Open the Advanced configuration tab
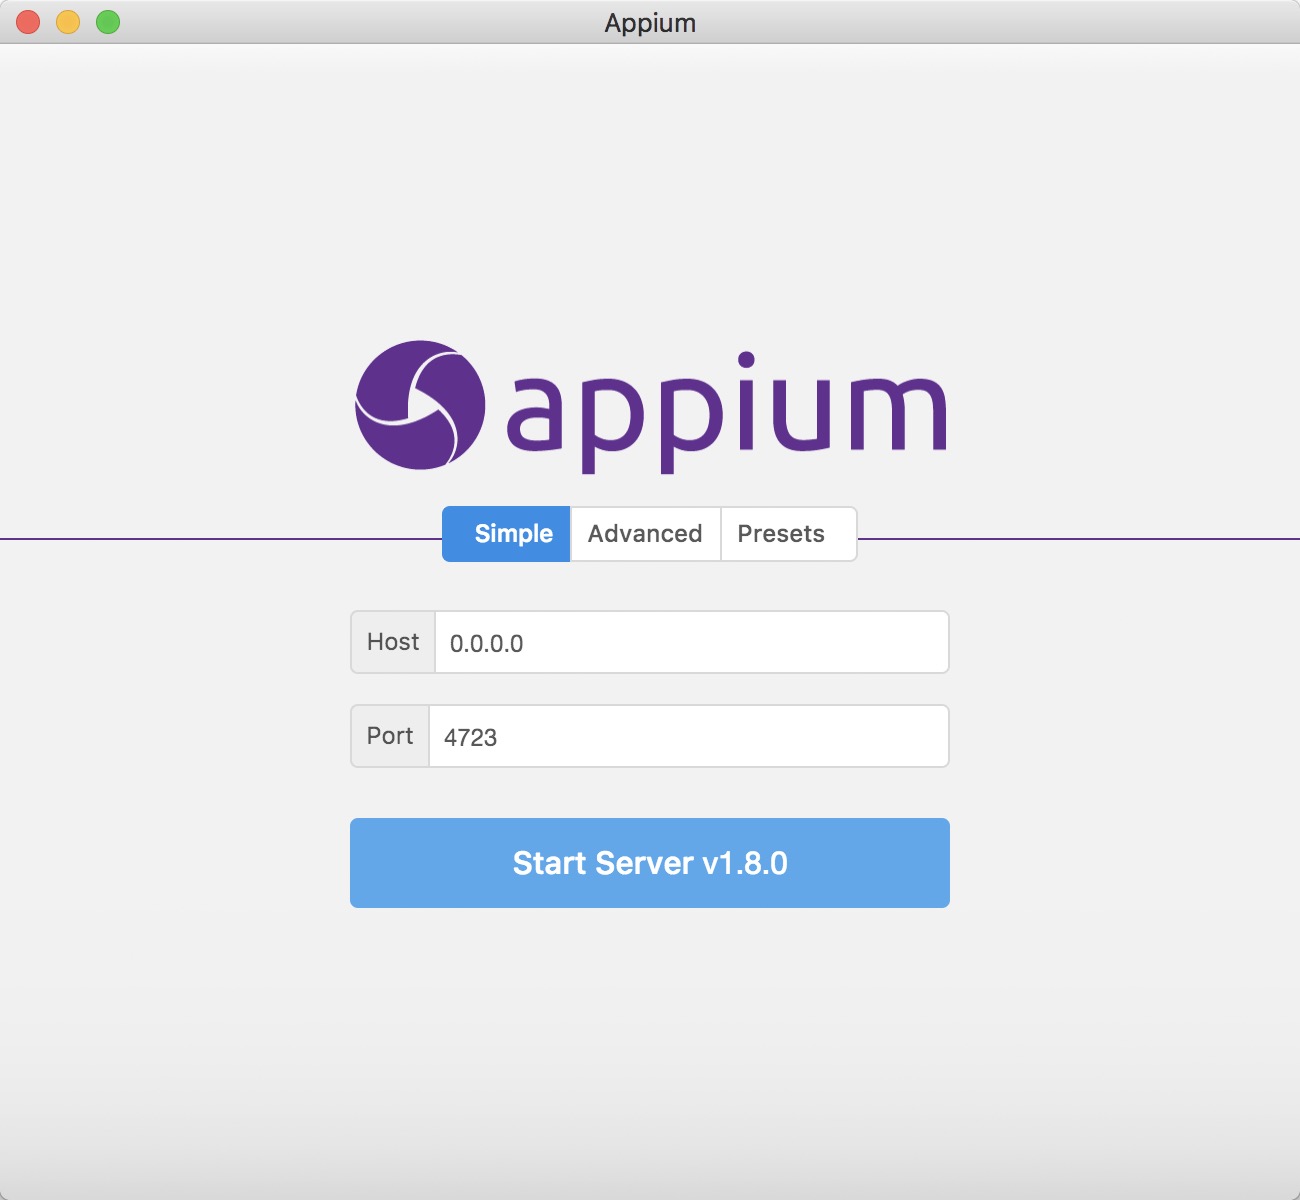The image size is (1300, 1200). click(645, 533)
